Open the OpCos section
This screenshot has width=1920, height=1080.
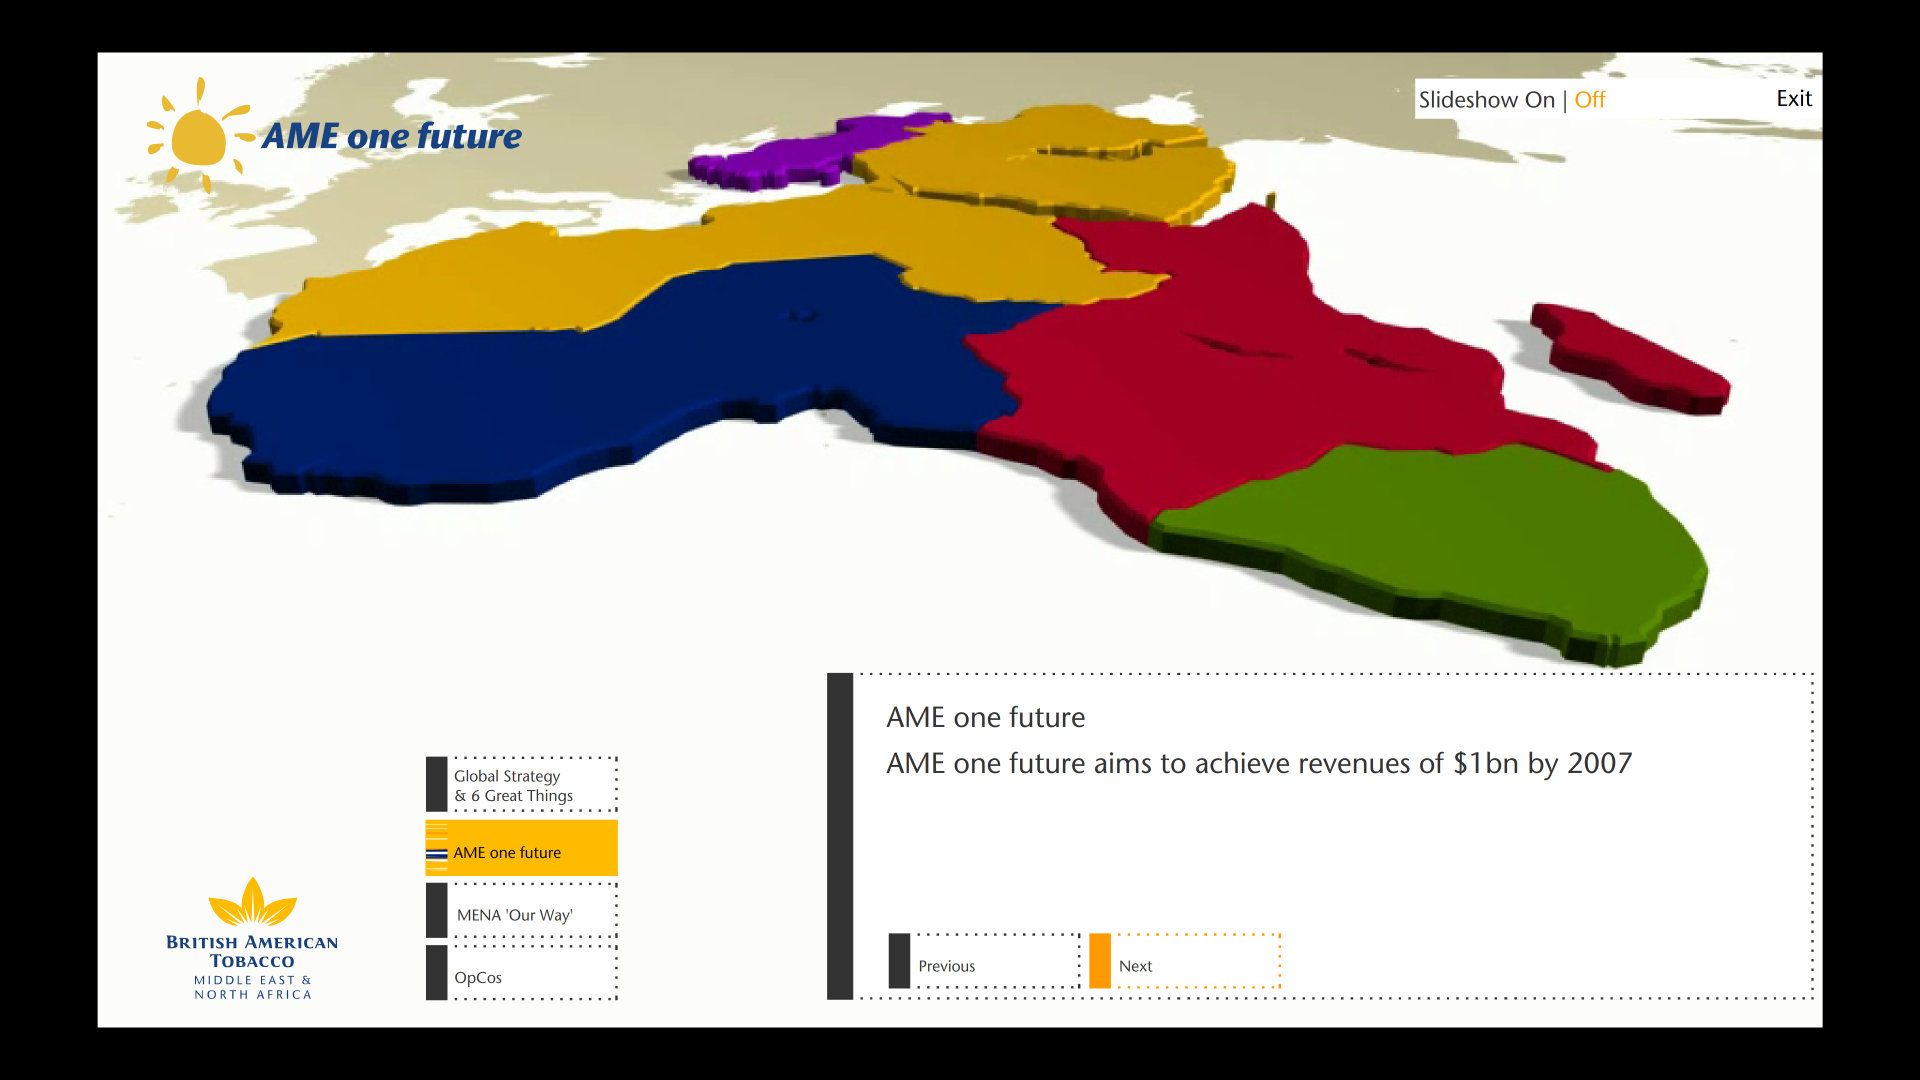click(x=478, y=977)
